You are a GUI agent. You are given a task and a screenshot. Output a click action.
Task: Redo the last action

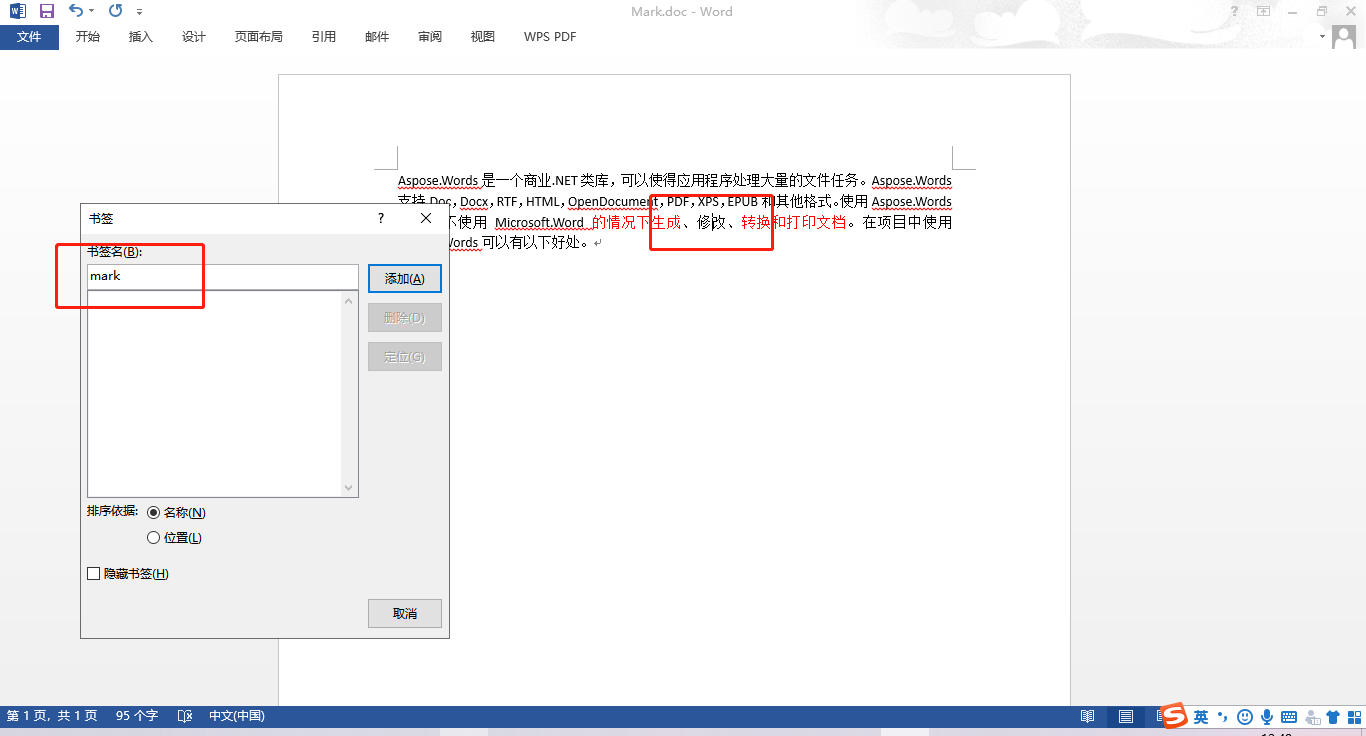coord(115,11)
